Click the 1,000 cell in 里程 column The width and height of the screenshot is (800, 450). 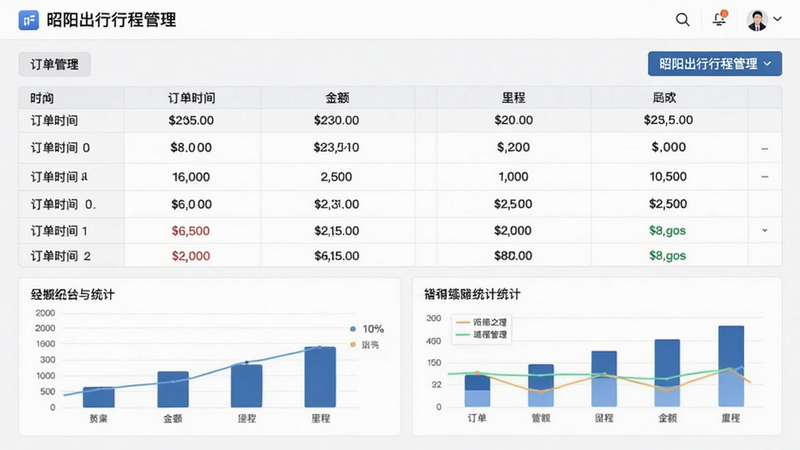[x=513, y=177]
